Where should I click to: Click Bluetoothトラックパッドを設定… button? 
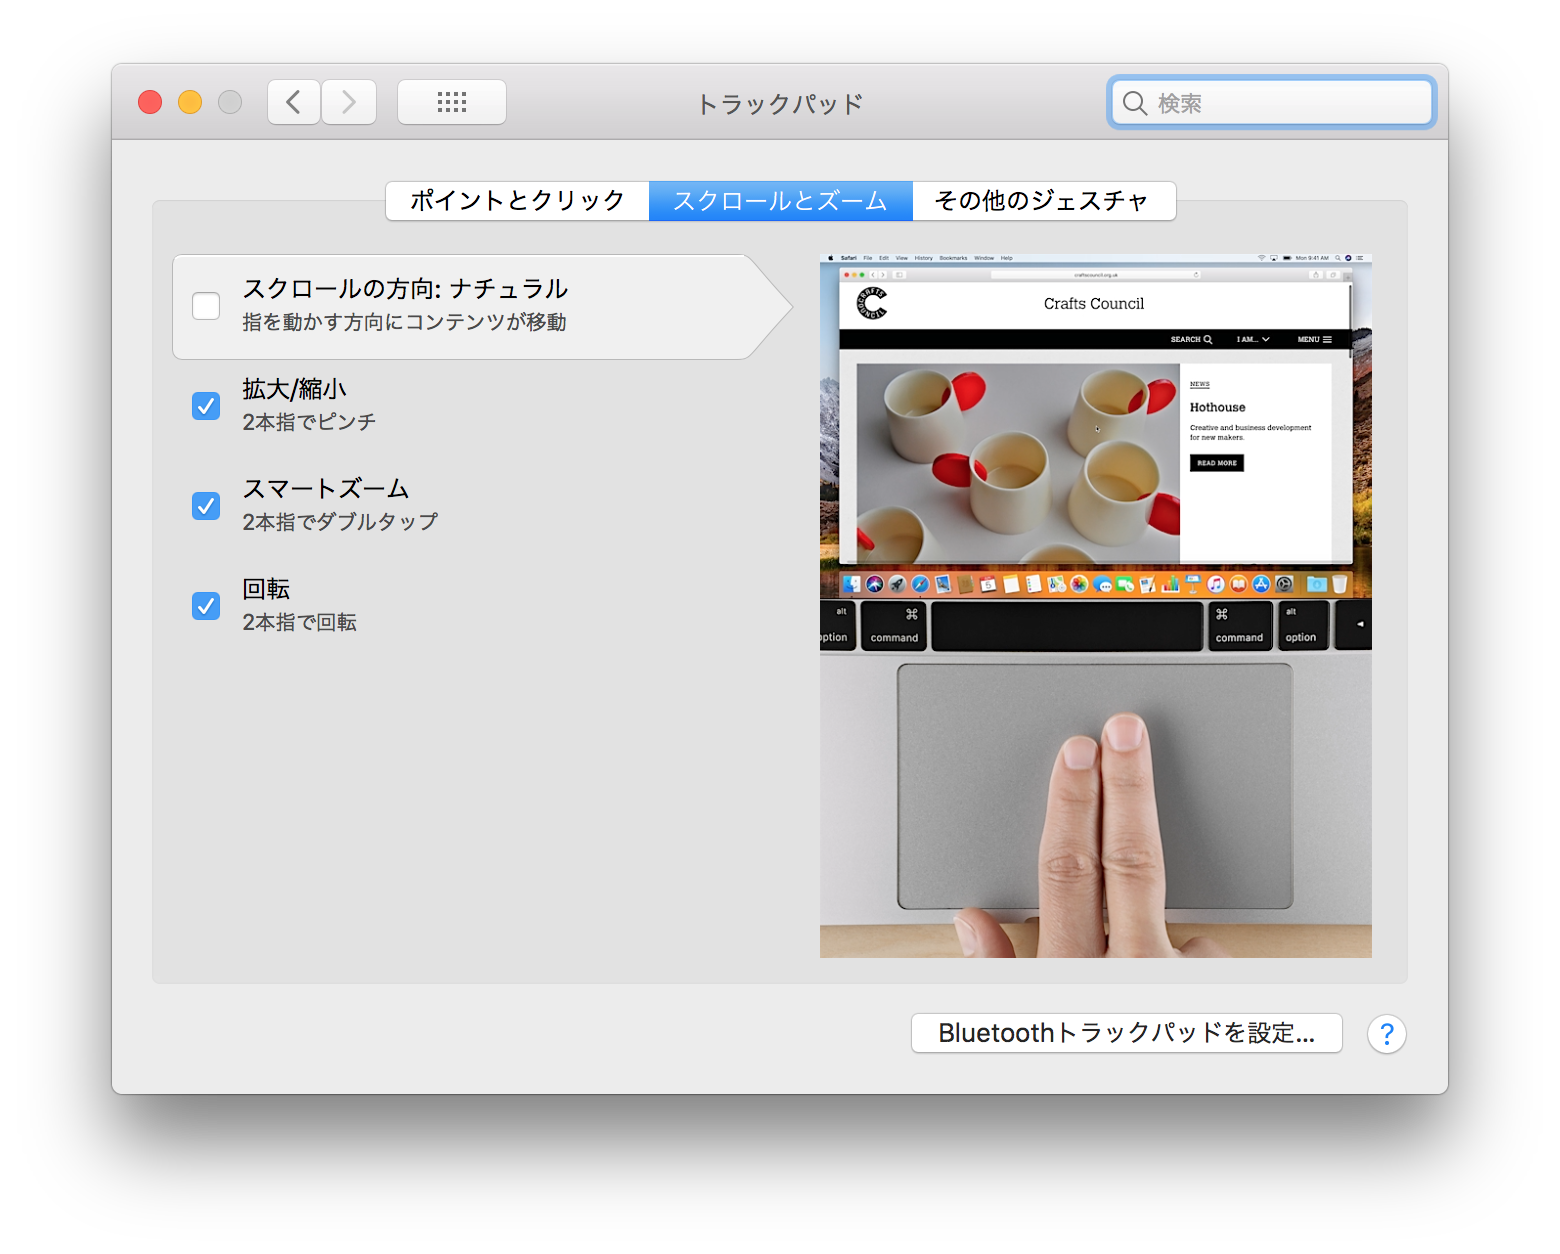[1127, 1033]
